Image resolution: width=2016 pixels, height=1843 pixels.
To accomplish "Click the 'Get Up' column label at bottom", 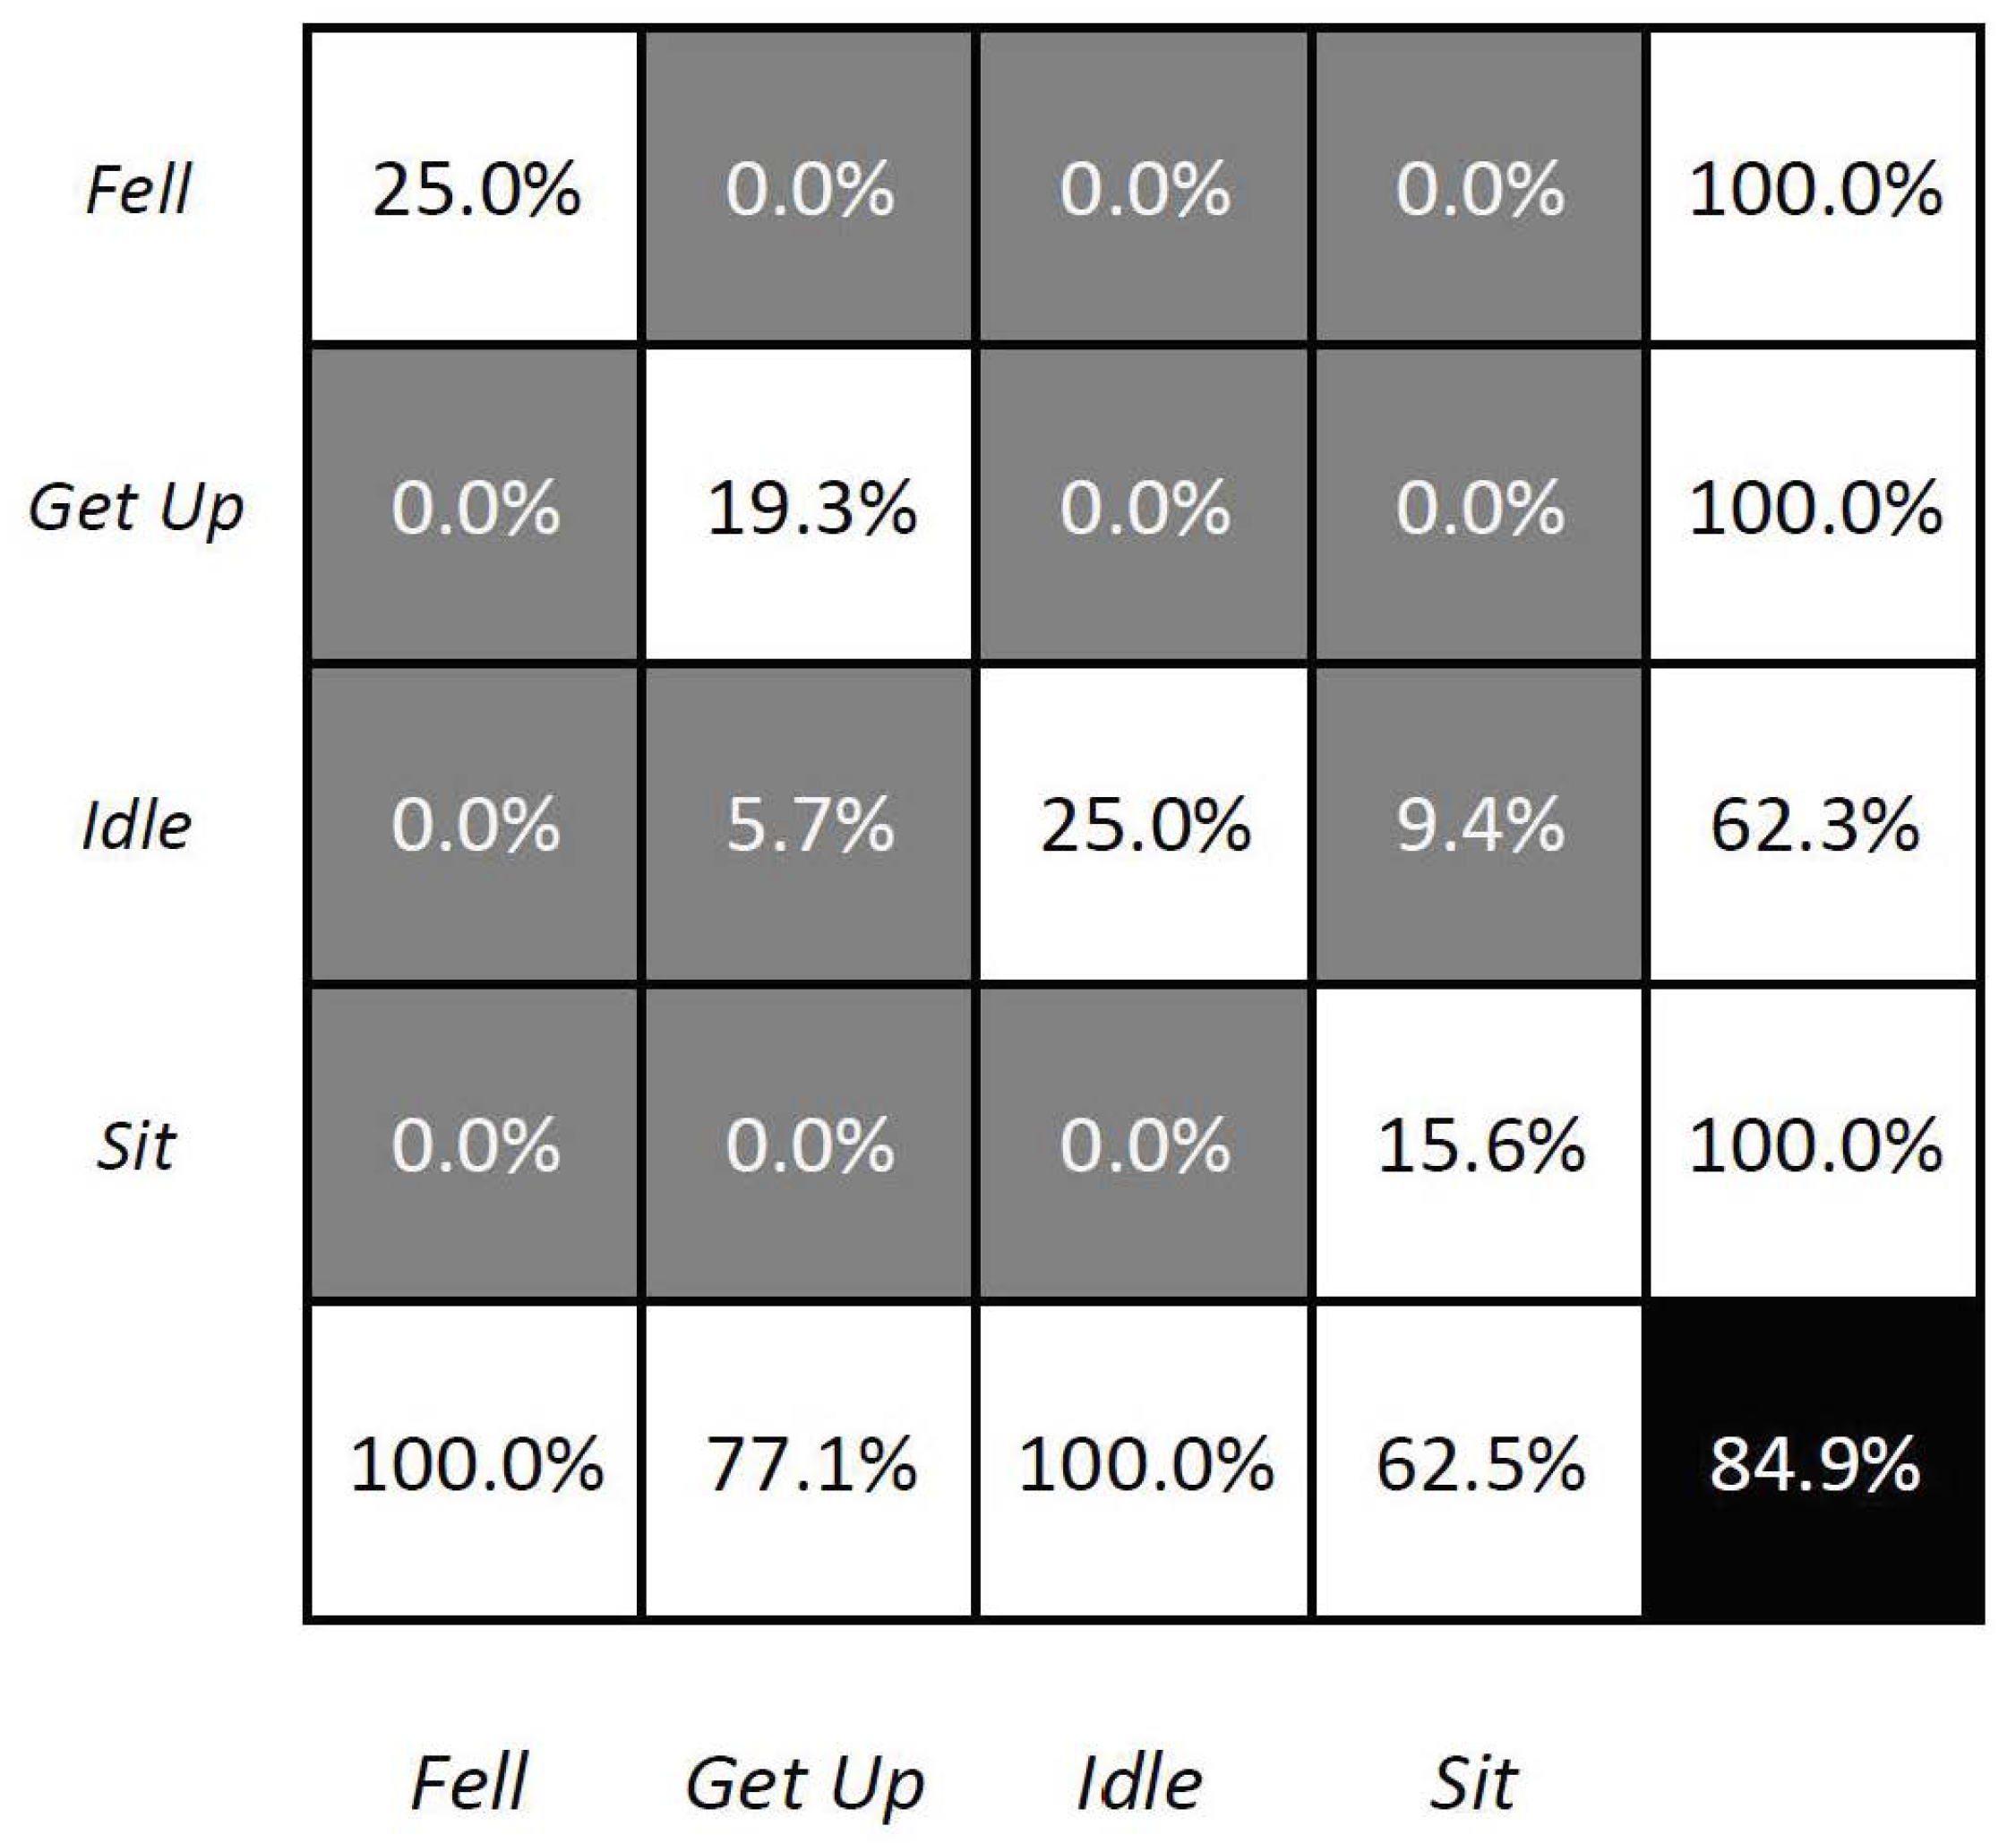I will pos(805,1783).
